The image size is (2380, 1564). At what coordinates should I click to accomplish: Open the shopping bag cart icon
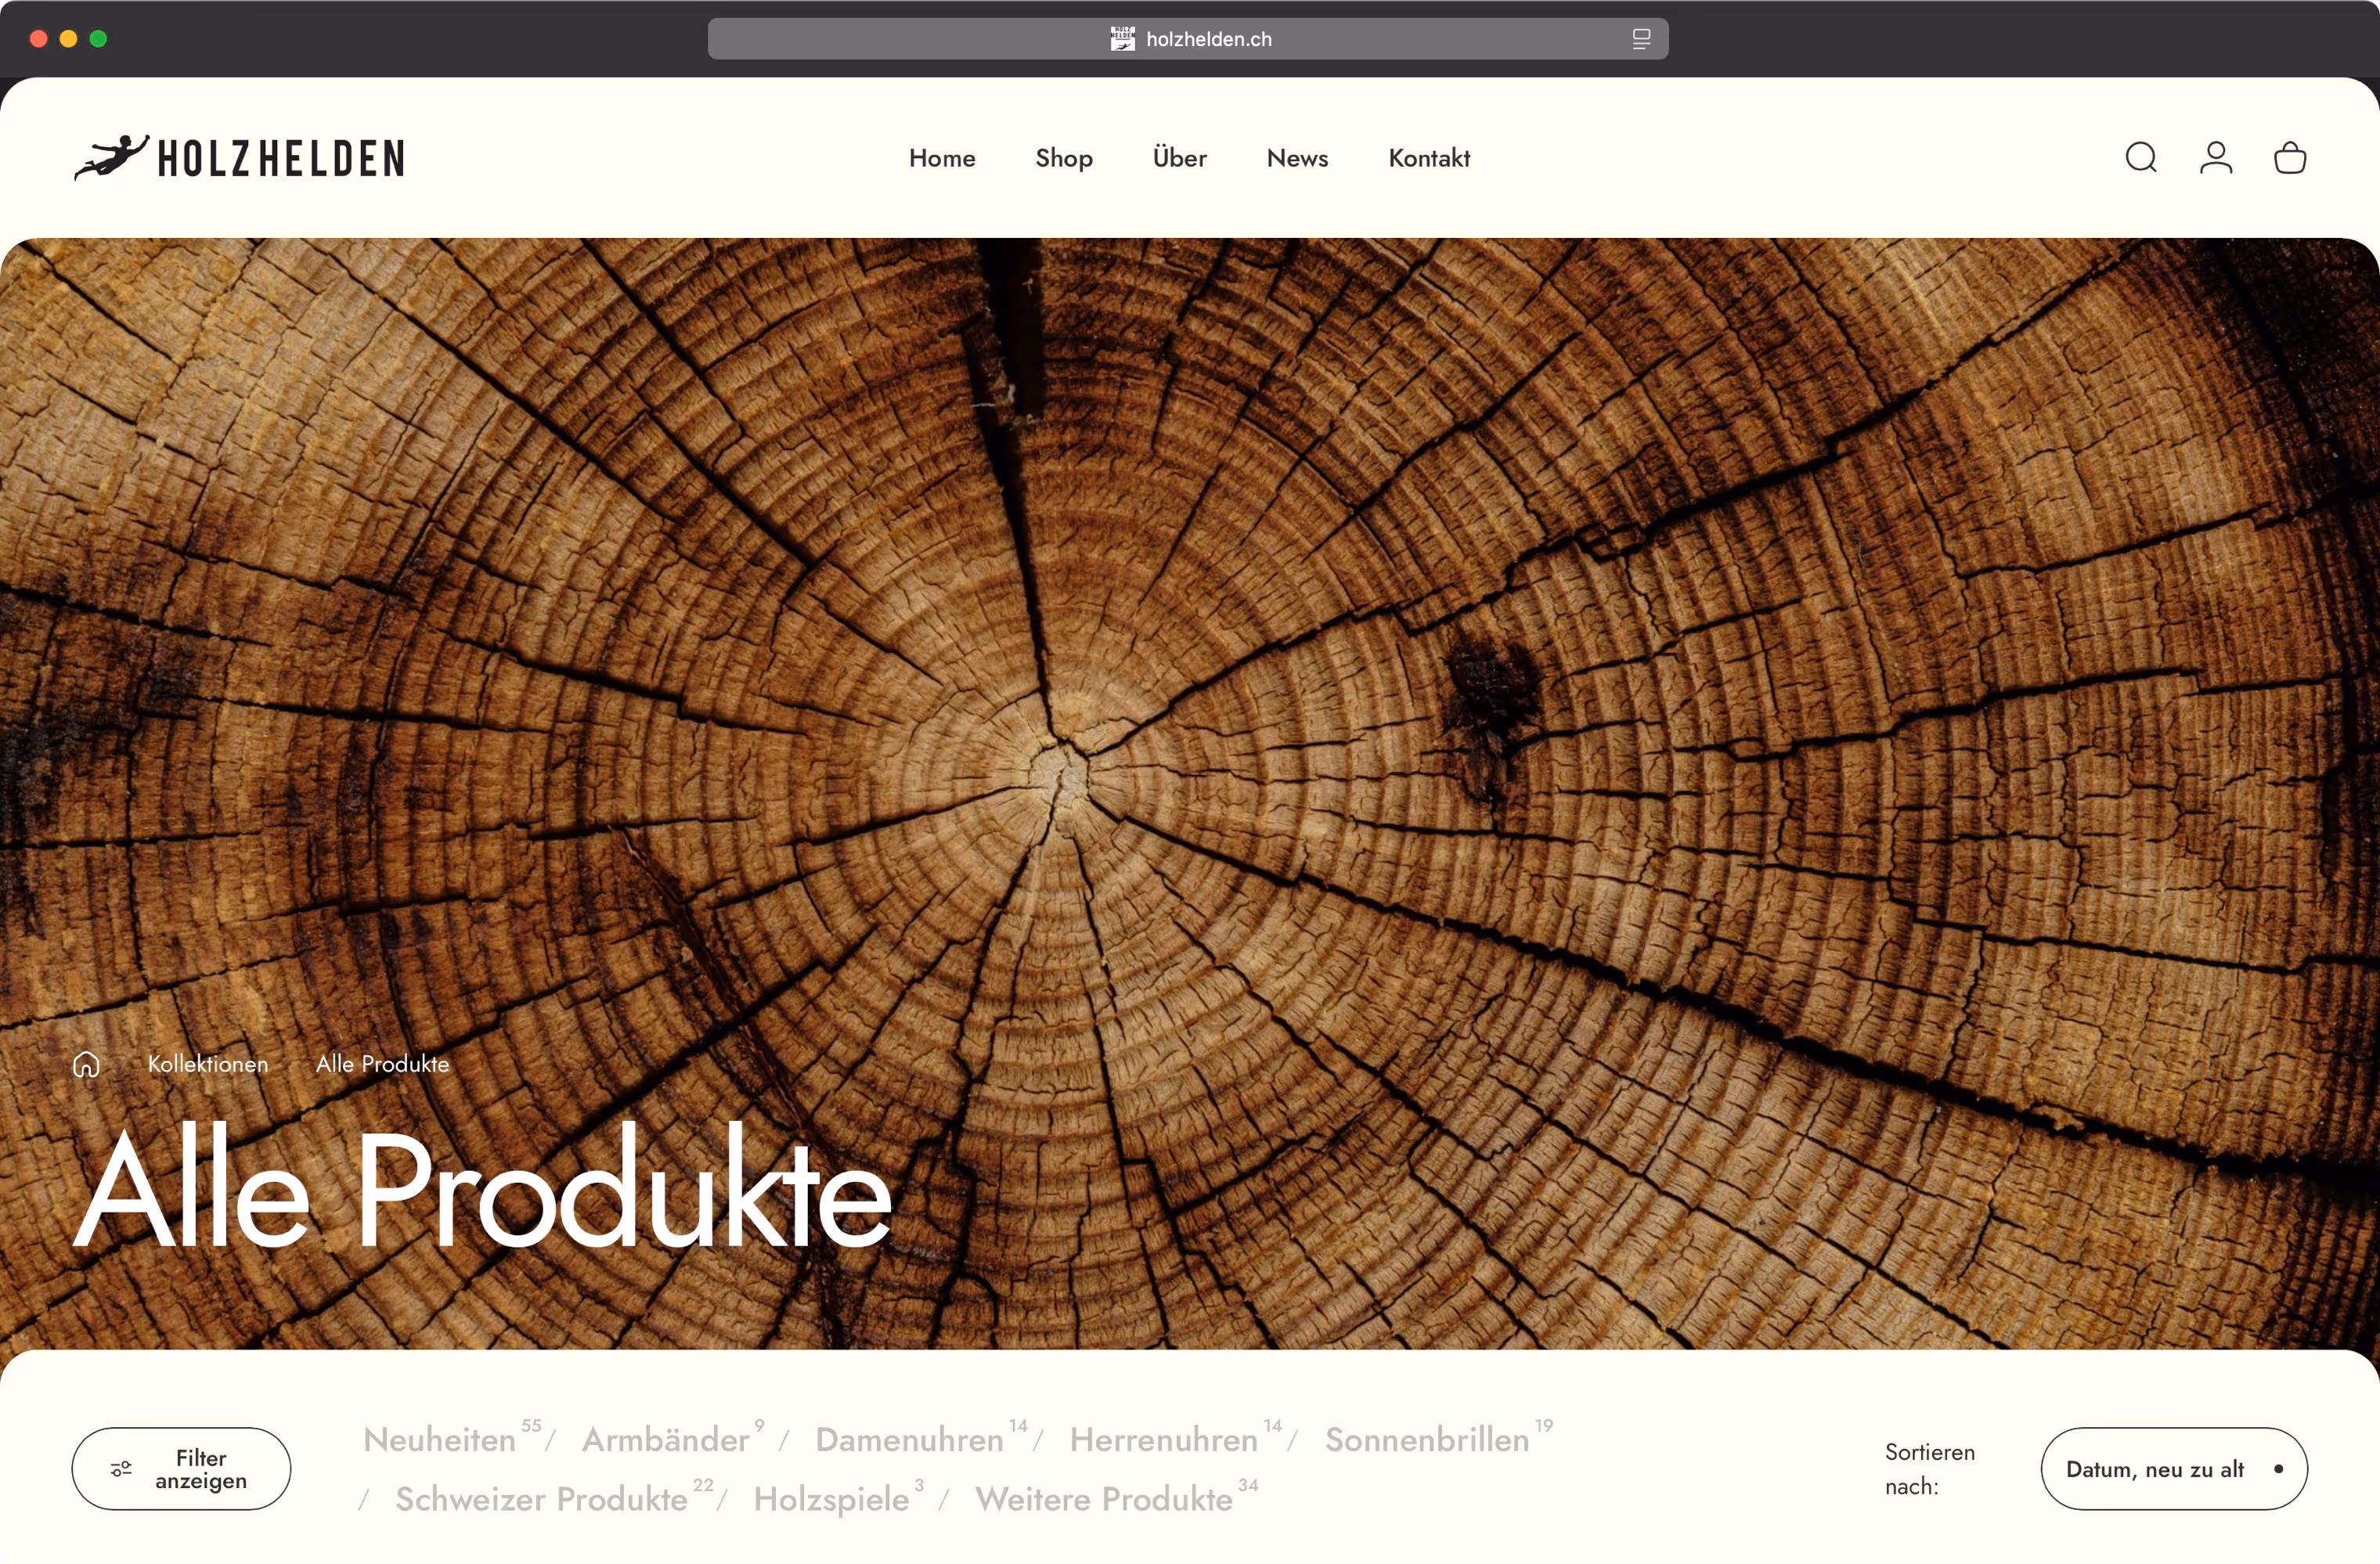point(2289,158)
